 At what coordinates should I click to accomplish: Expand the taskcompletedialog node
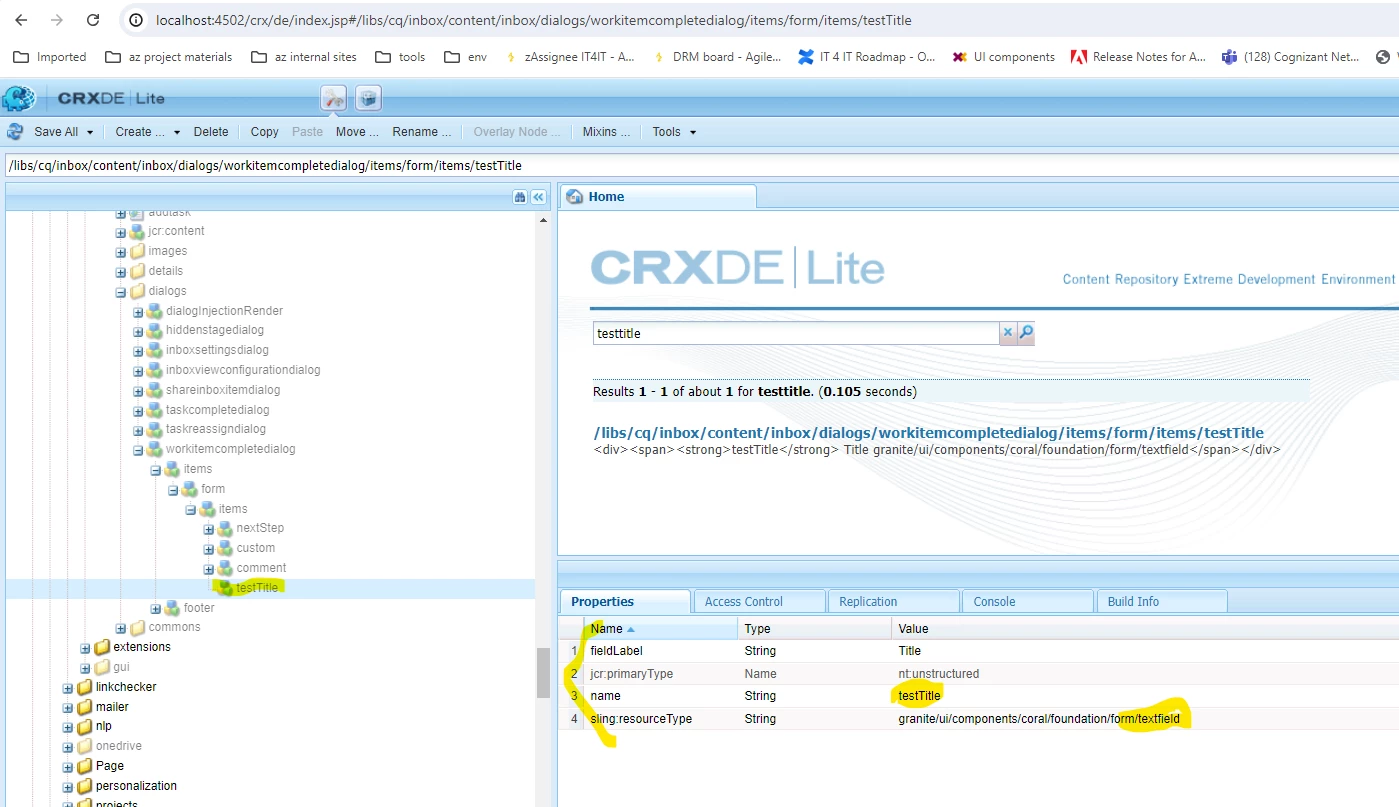[139, 410]
